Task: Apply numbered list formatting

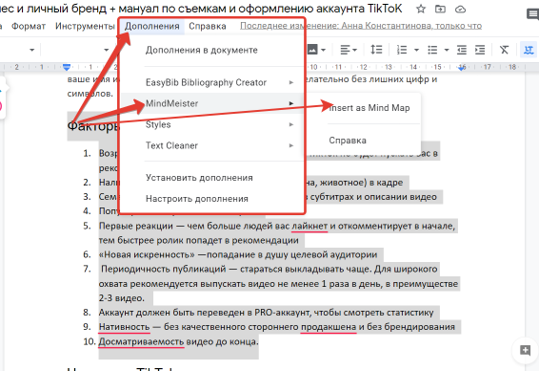Action: click(402, 50)
